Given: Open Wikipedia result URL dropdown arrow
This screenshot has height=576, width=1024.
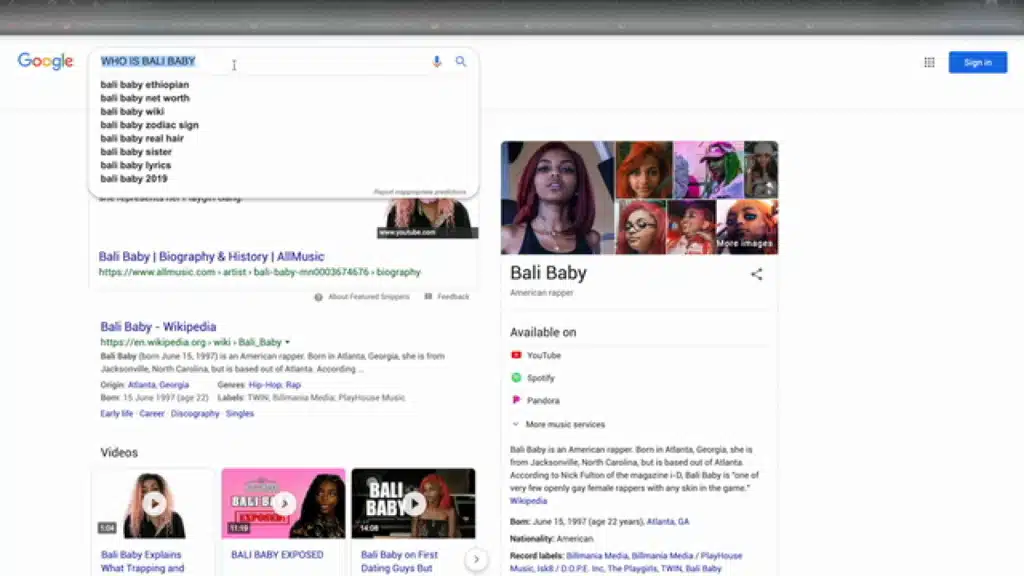Looking at the screenshot, I should pyautogui.click(x=288, y=342).
